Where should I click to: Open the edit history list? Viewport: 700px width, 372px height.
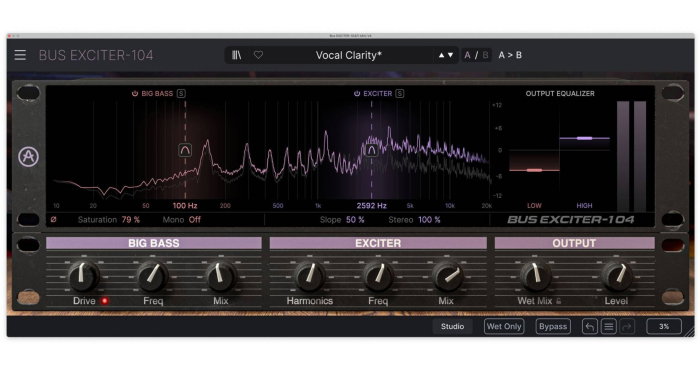tap(608, 326)
